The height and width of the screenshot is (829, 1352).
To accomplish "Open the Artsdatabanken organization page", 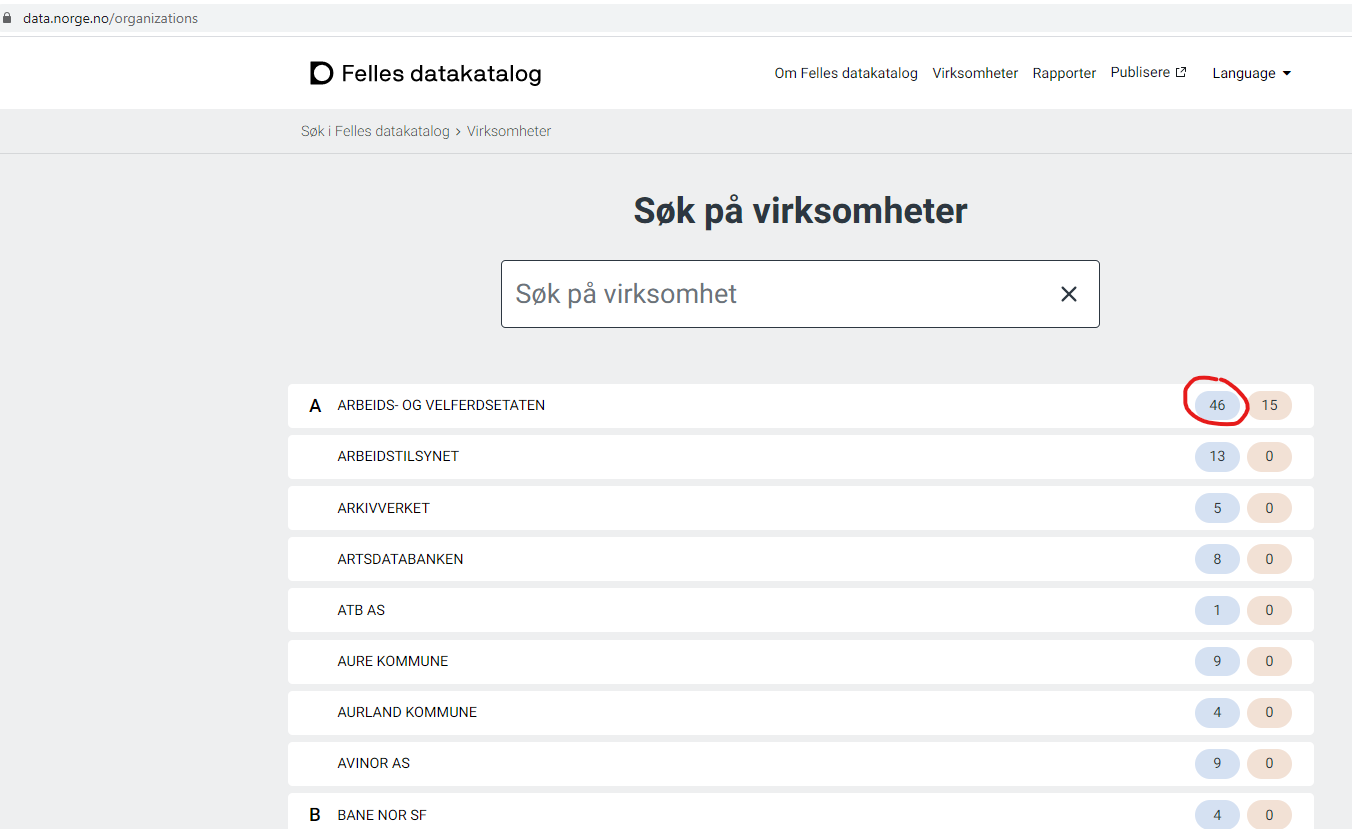I will pyautogui.click(x=400, y=558).
